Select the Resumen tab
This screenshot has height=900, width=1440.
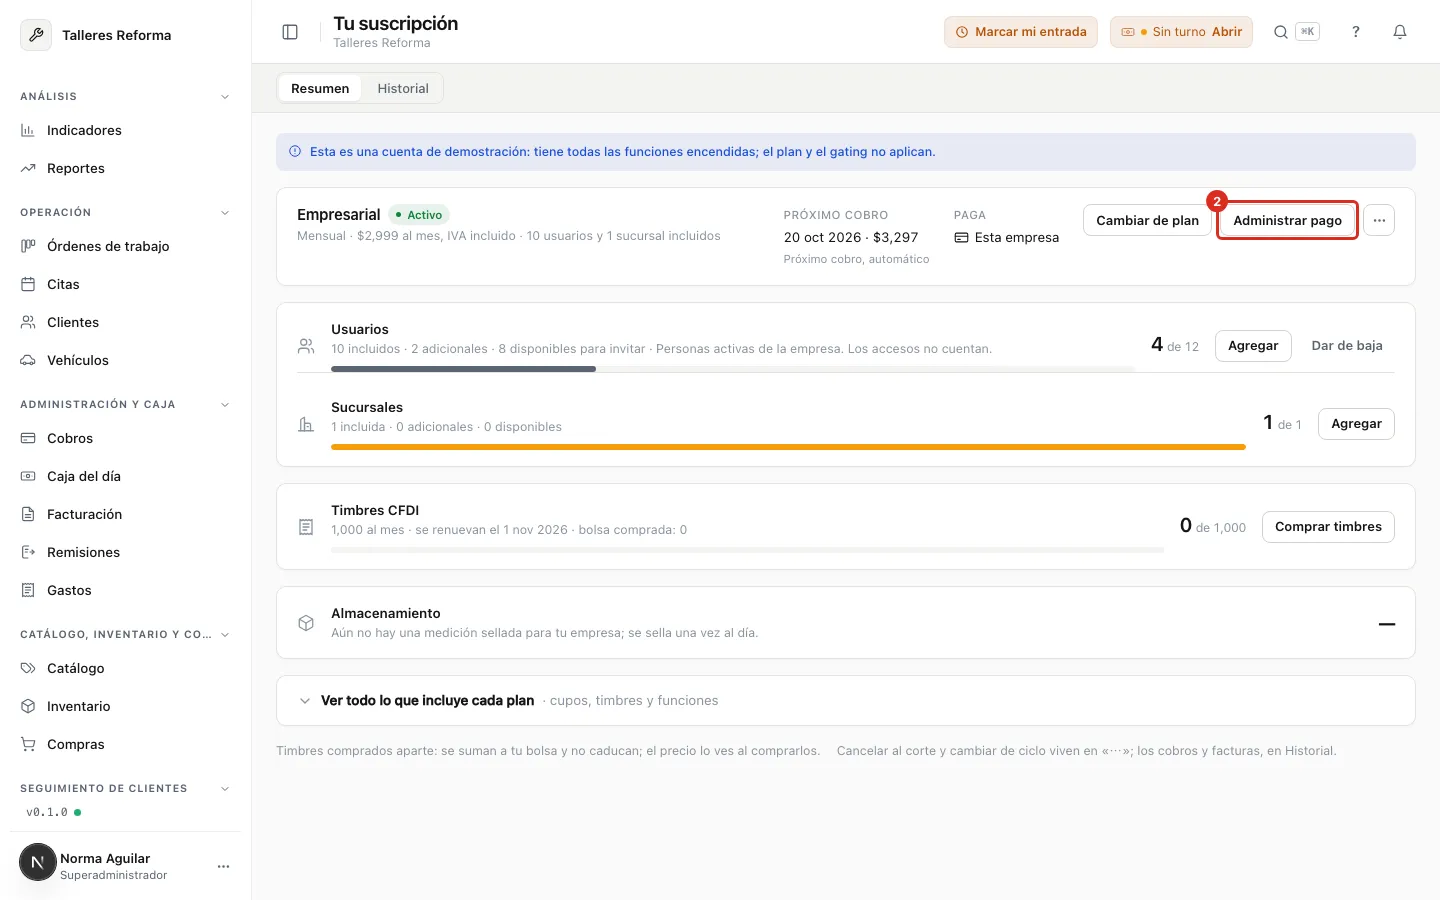point(320,88)
